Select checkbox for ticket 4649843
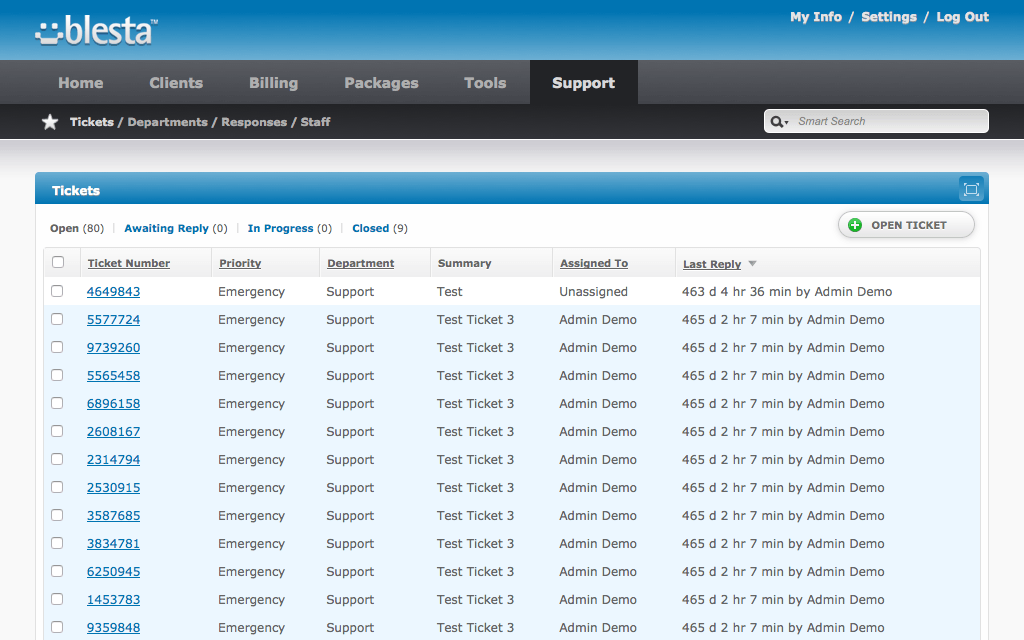Screen dimensions: 1024x640 [58, 291]
